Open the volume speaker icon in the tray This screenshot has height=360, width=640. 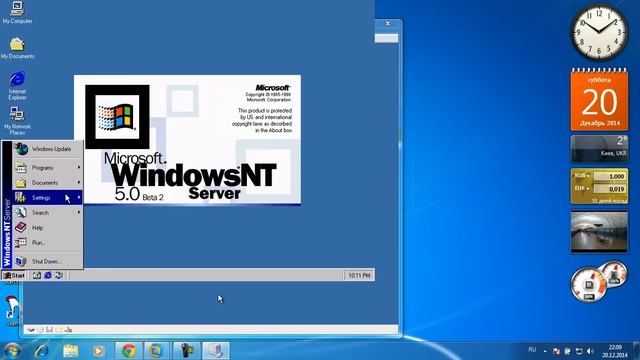tap(590, 351)
